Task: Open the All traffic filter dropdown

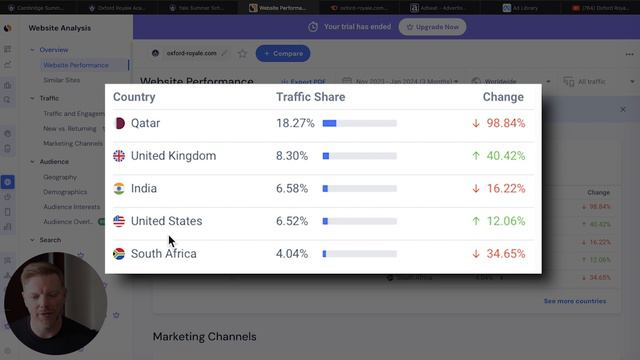Action: click(598, 82)
